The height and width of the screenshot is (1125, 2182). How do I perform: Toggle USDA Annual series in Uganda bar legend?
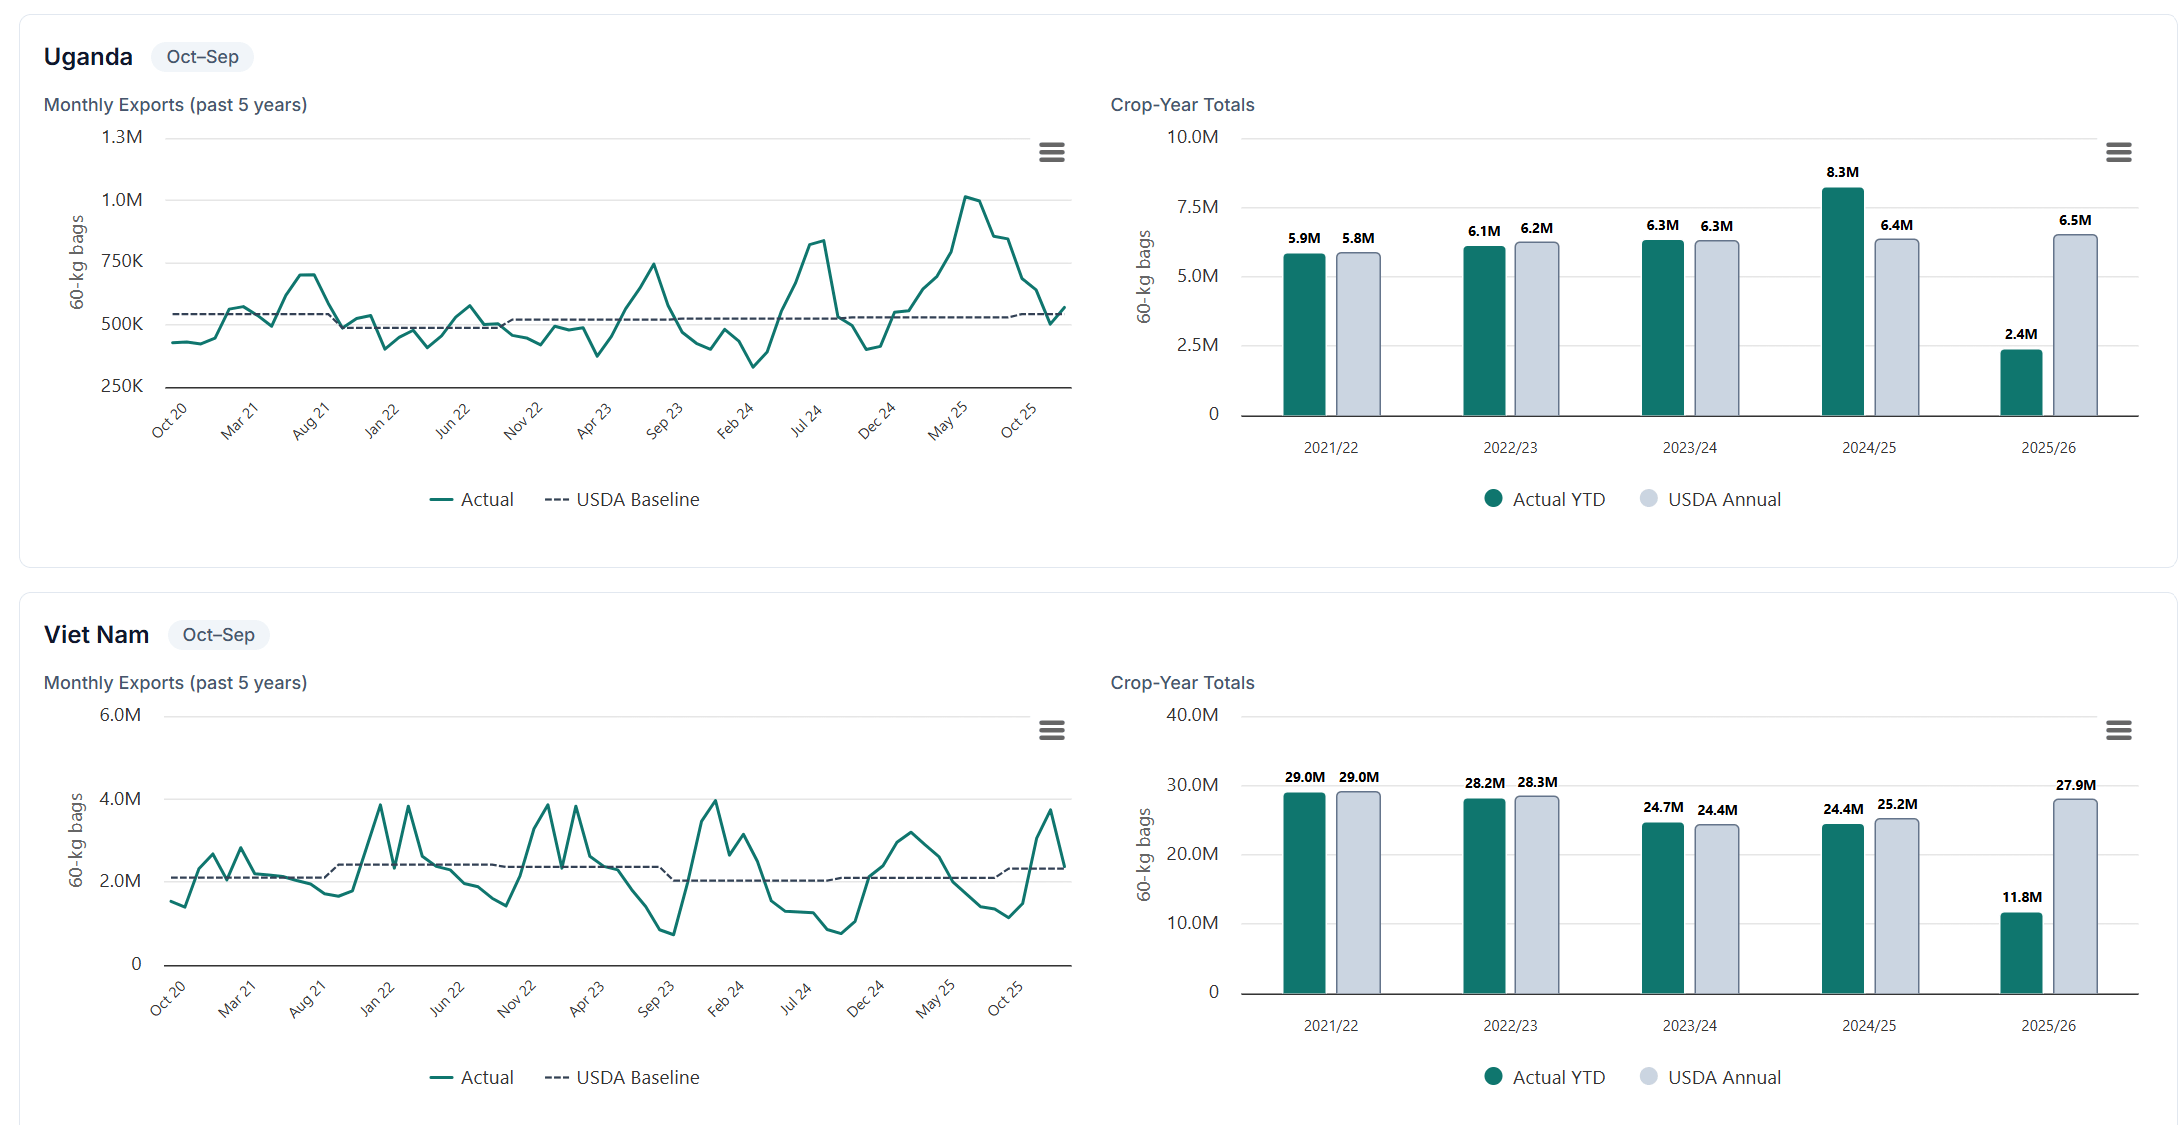coord(1711,499)
